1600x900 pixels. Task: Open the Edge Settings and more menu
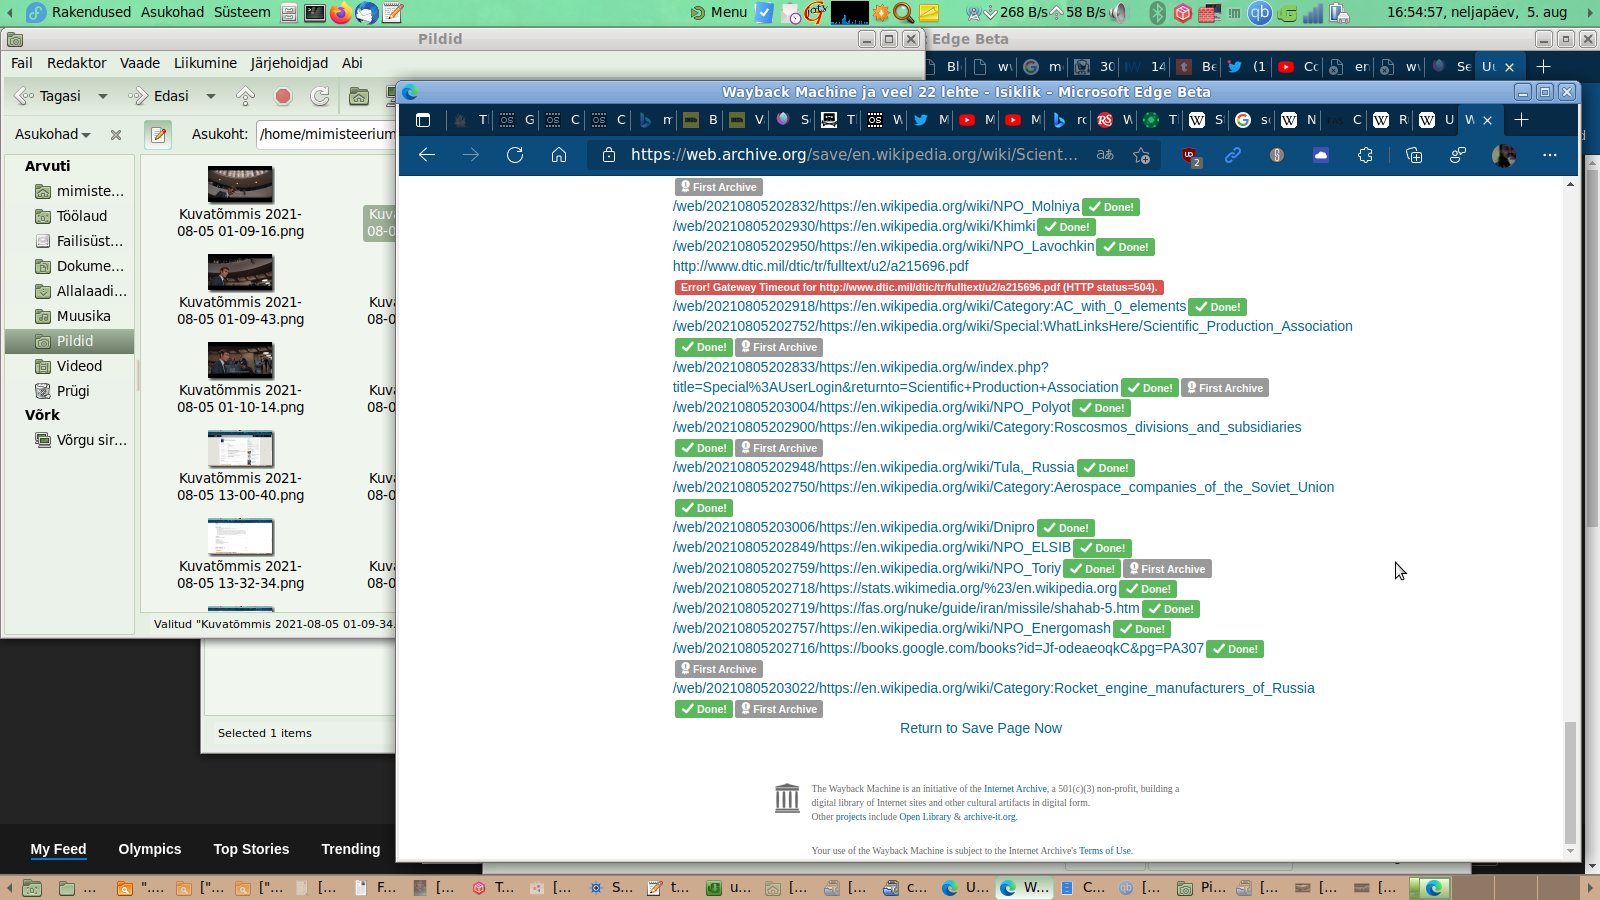coord(1550,155)
